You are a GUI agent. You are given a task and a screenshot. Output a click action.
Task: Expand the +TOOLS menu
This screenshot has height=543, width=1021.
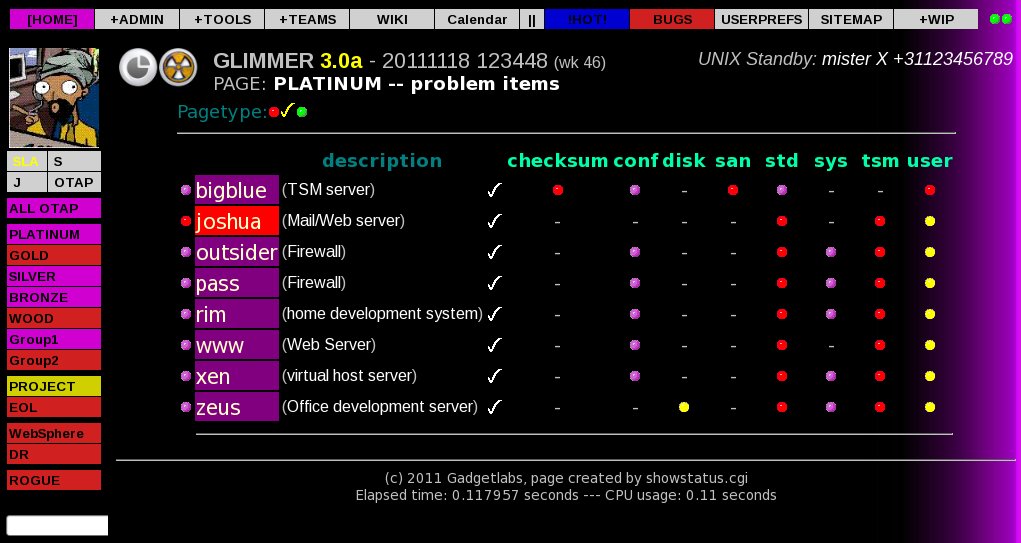point(222,19)
